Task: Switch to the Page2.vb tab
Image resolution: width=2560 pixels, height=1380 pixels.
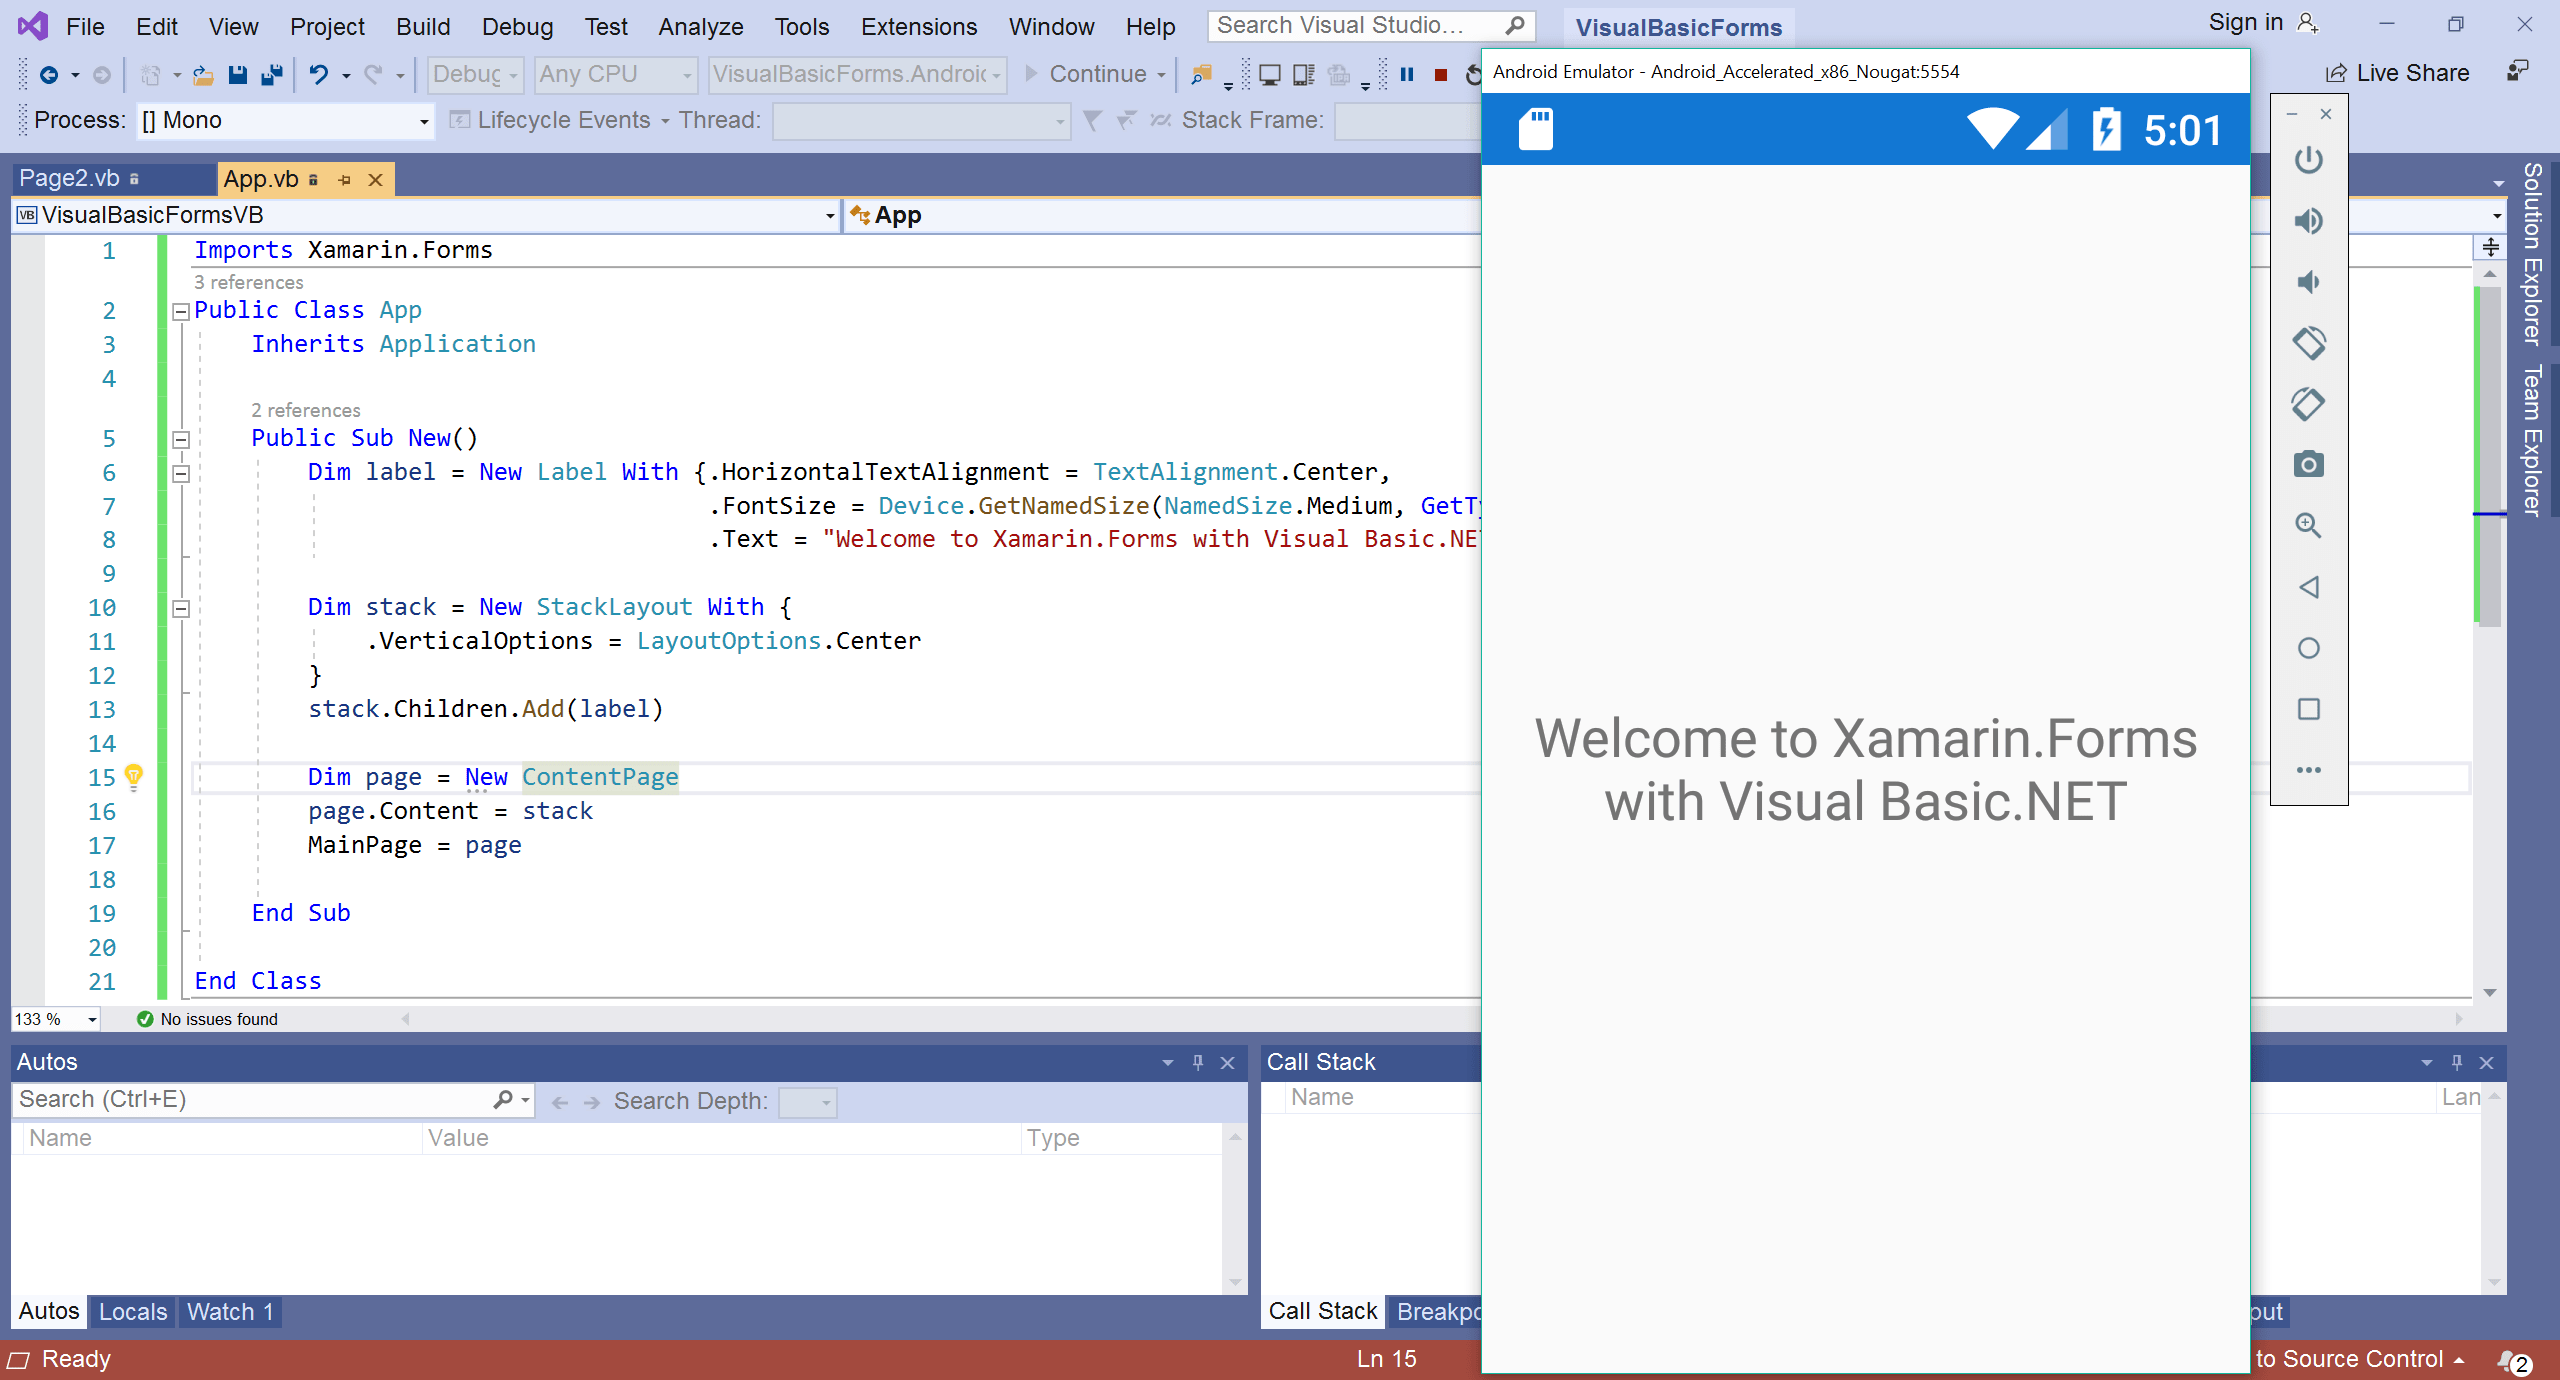Action: point(70,178)
